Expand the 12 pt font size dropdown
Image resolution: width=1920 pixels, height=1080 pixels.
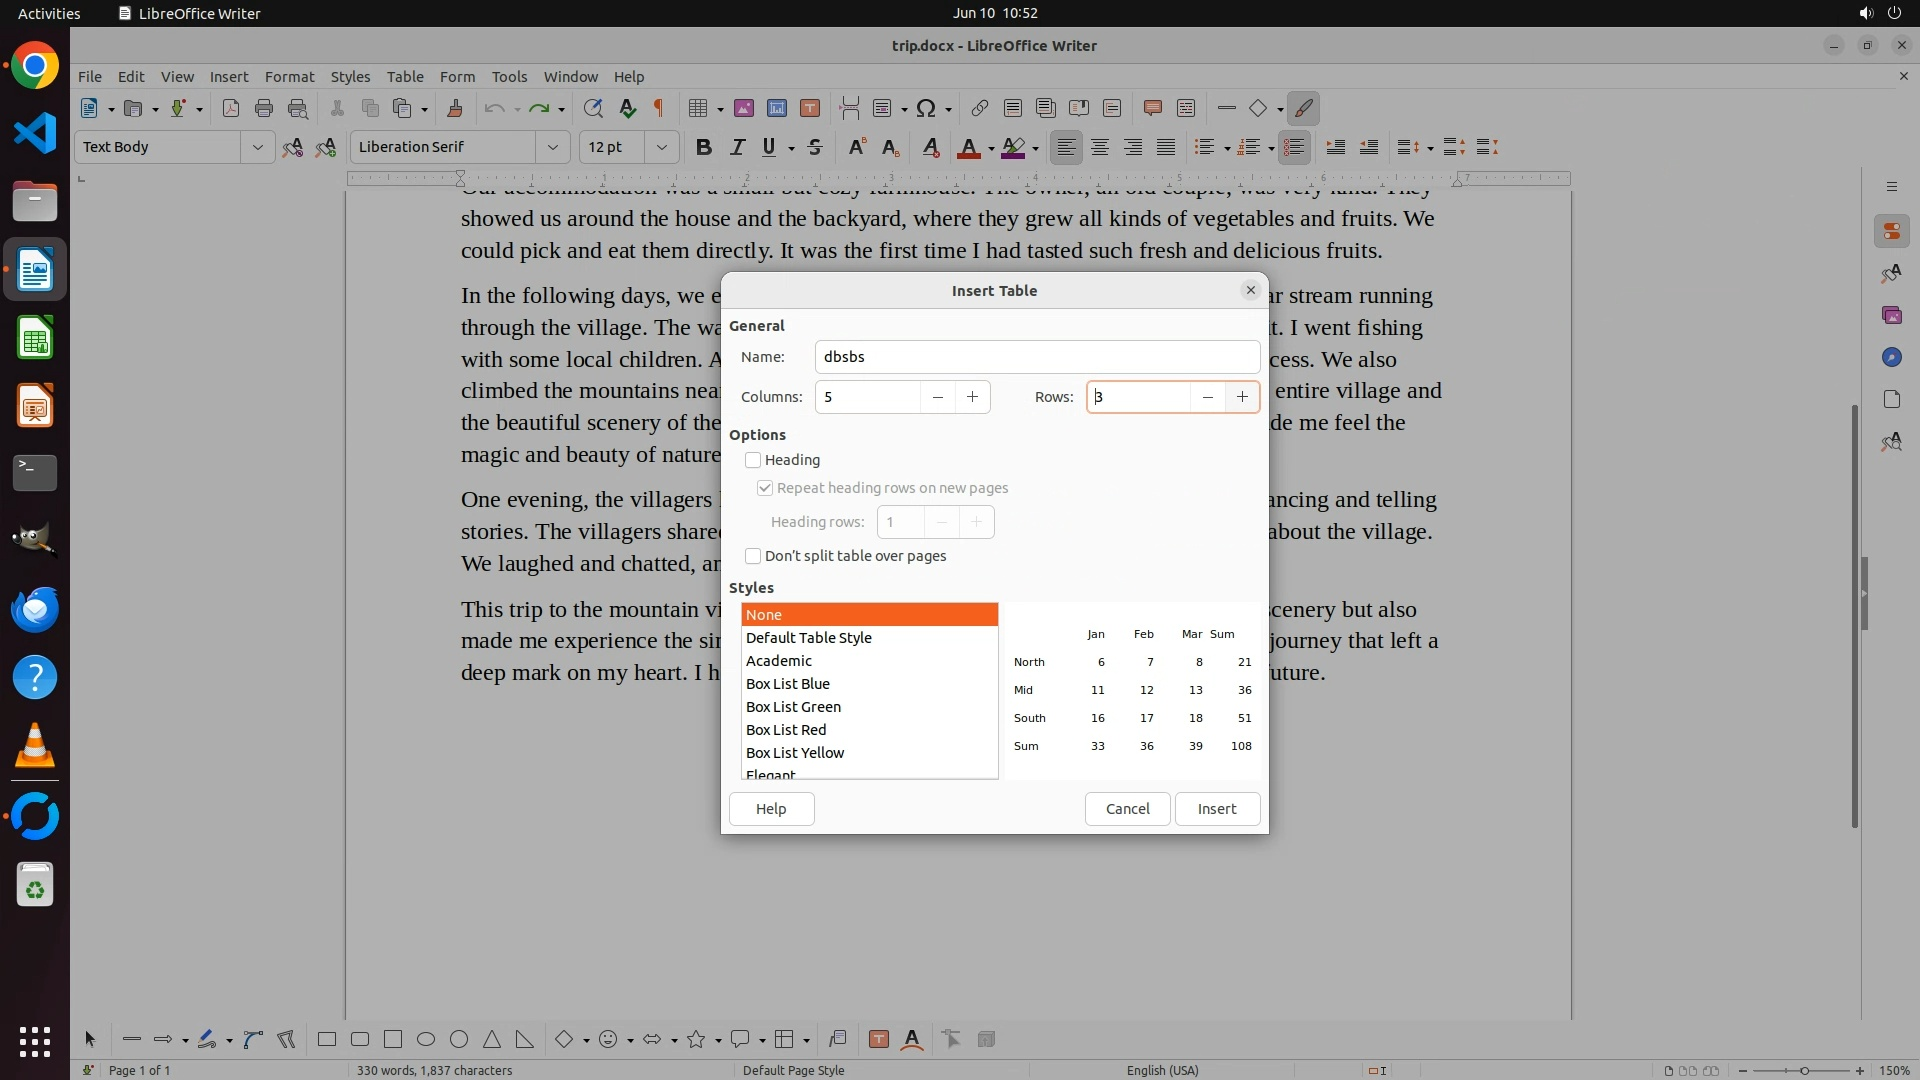pos(661,147)
